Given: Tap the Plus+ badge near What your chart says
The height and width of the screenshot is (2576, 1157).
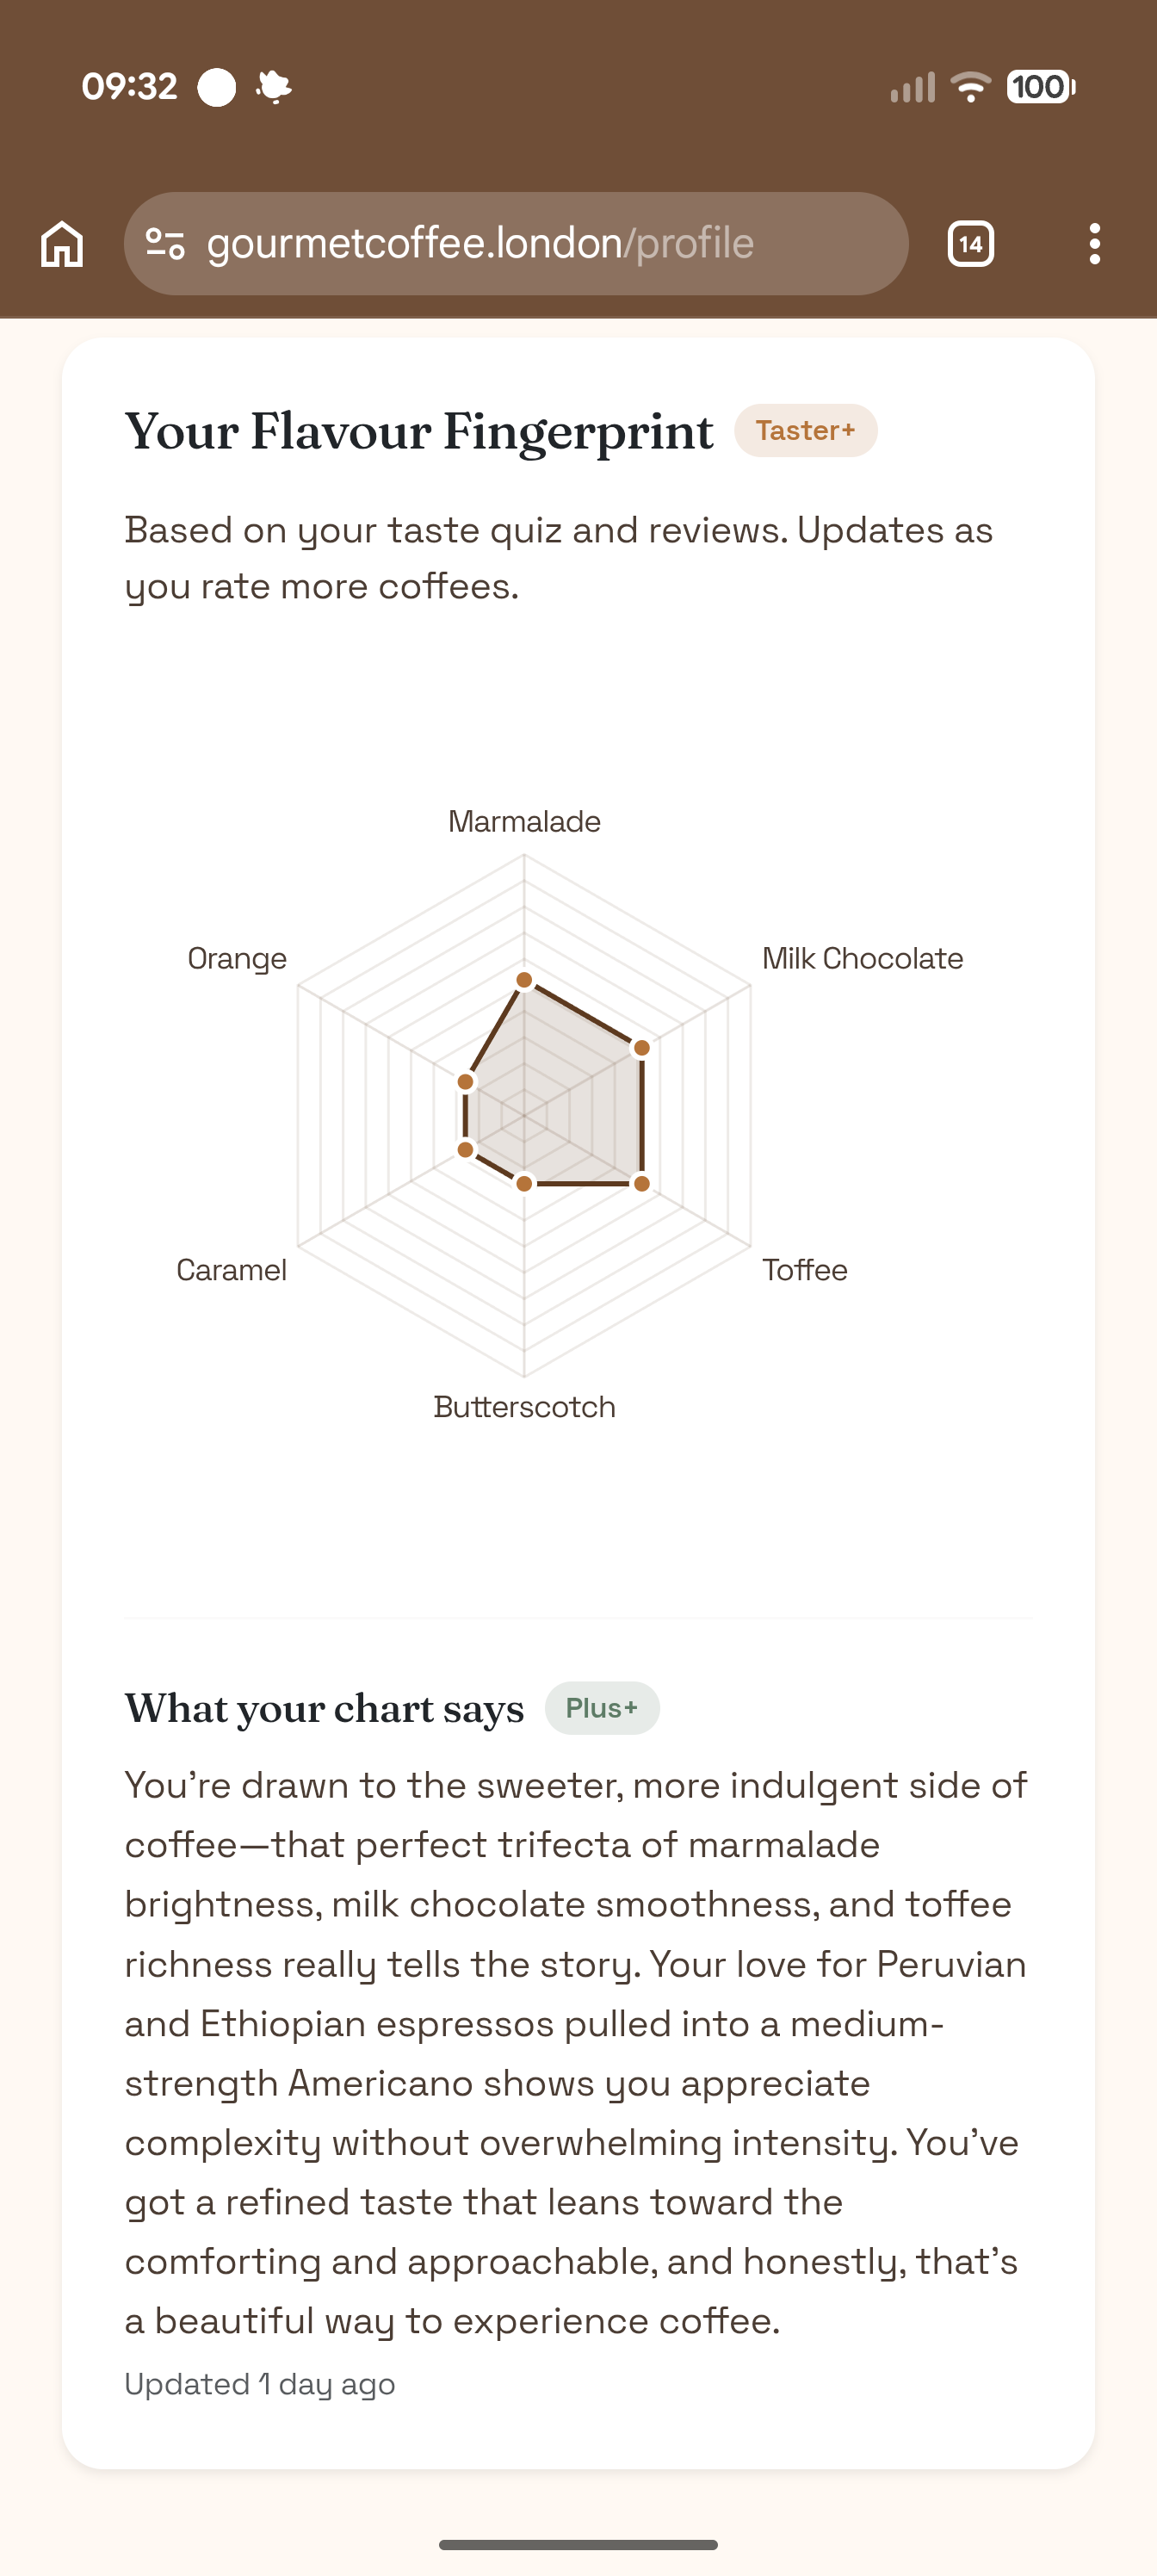Looking at the screenshot, I should coord(601,1708).
